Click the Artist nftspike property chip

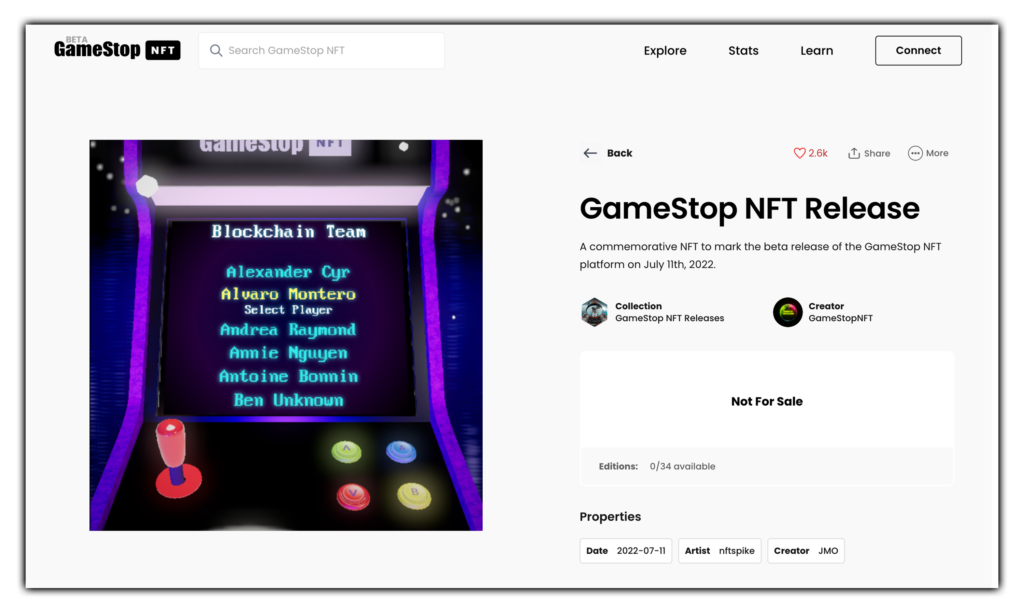coord(719,550)
